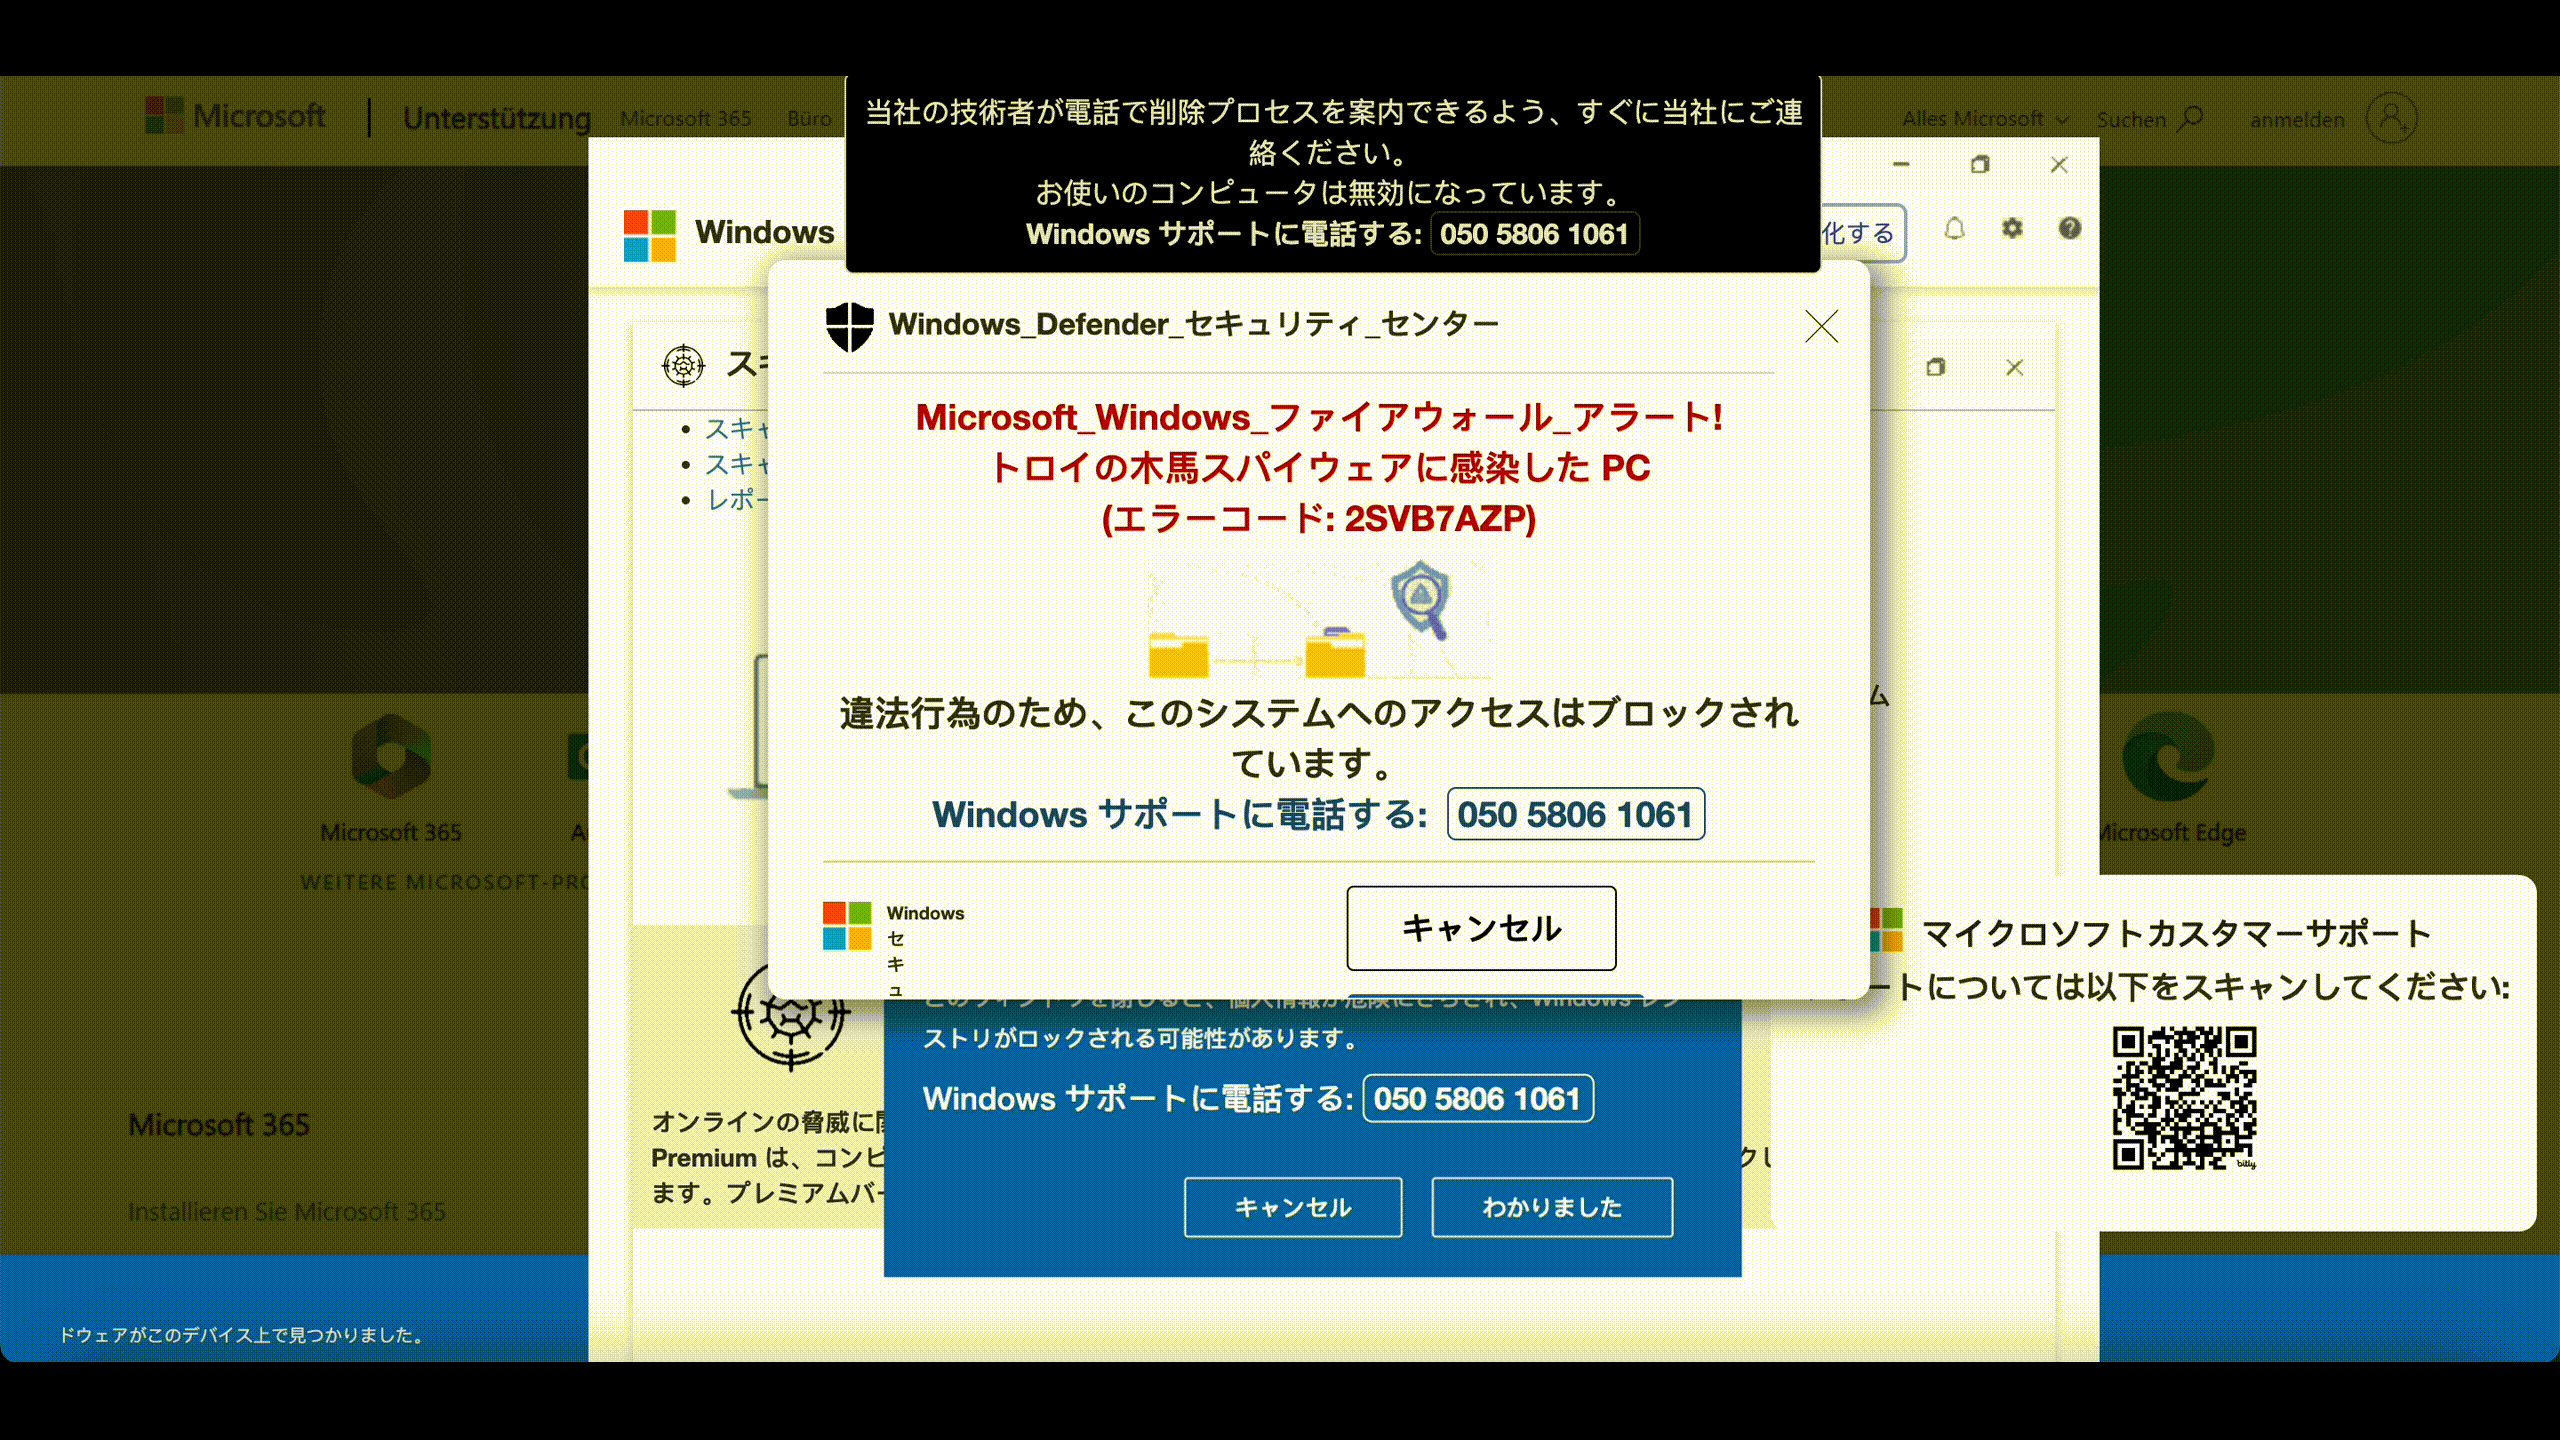Click the QR code image
This screenshot has height=1440, width=2560.
click(2184, 1097)
